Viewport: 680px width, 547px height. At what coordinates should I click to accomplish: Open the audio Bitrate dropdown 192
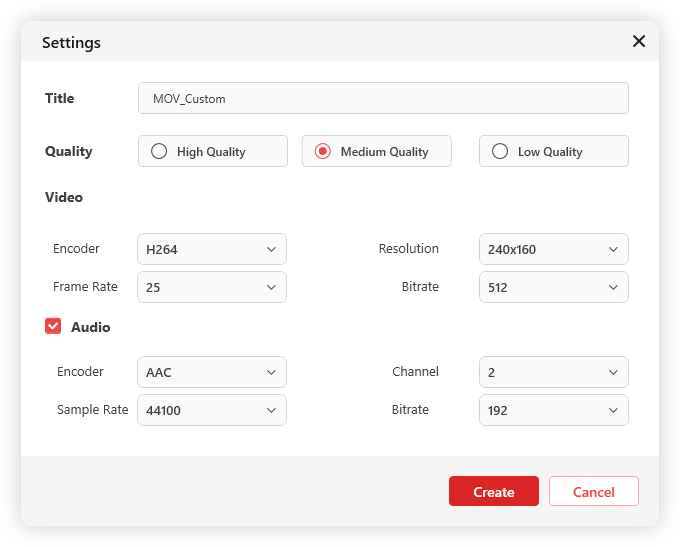(553, 410)
